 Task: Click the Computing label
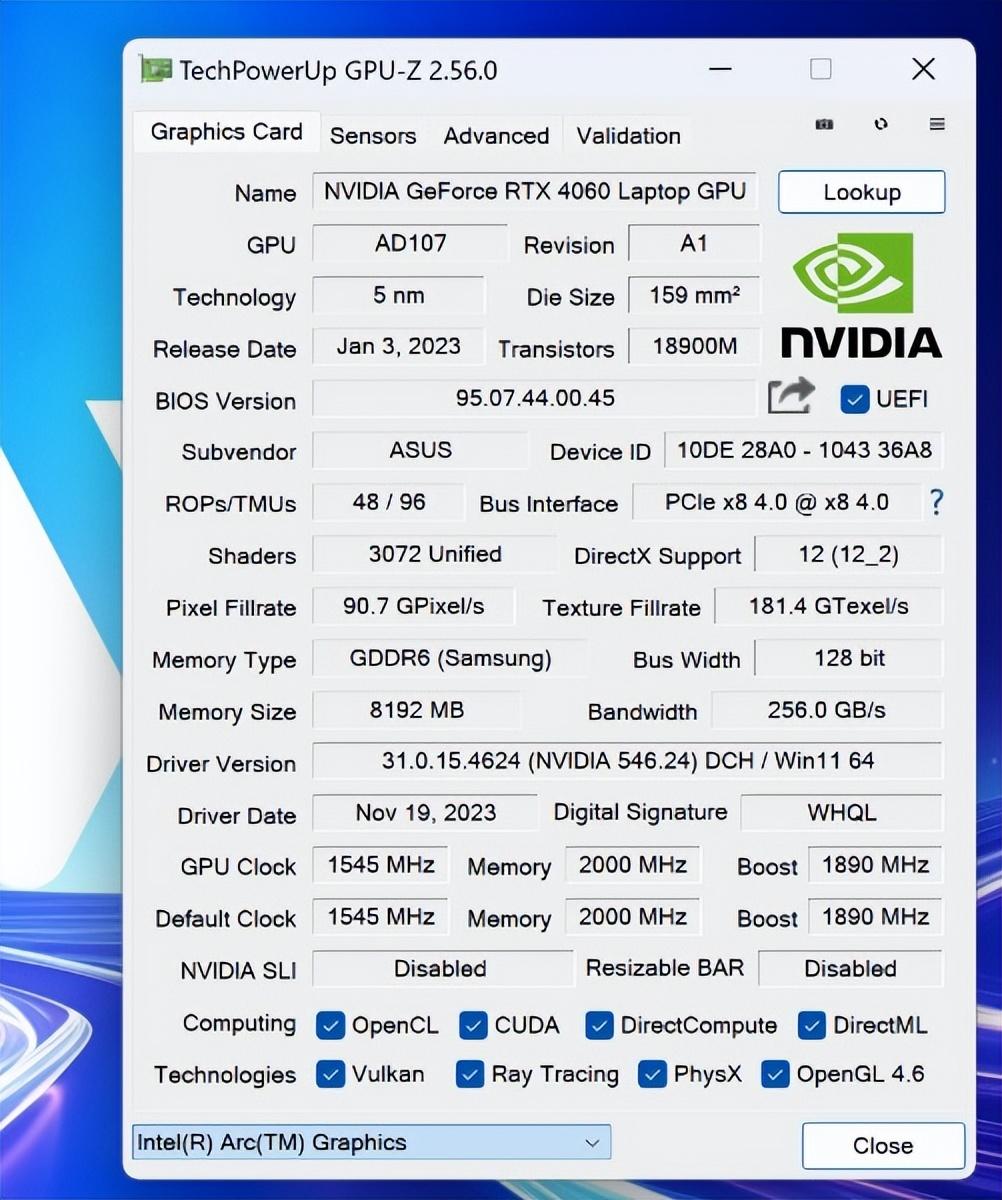239,1024
